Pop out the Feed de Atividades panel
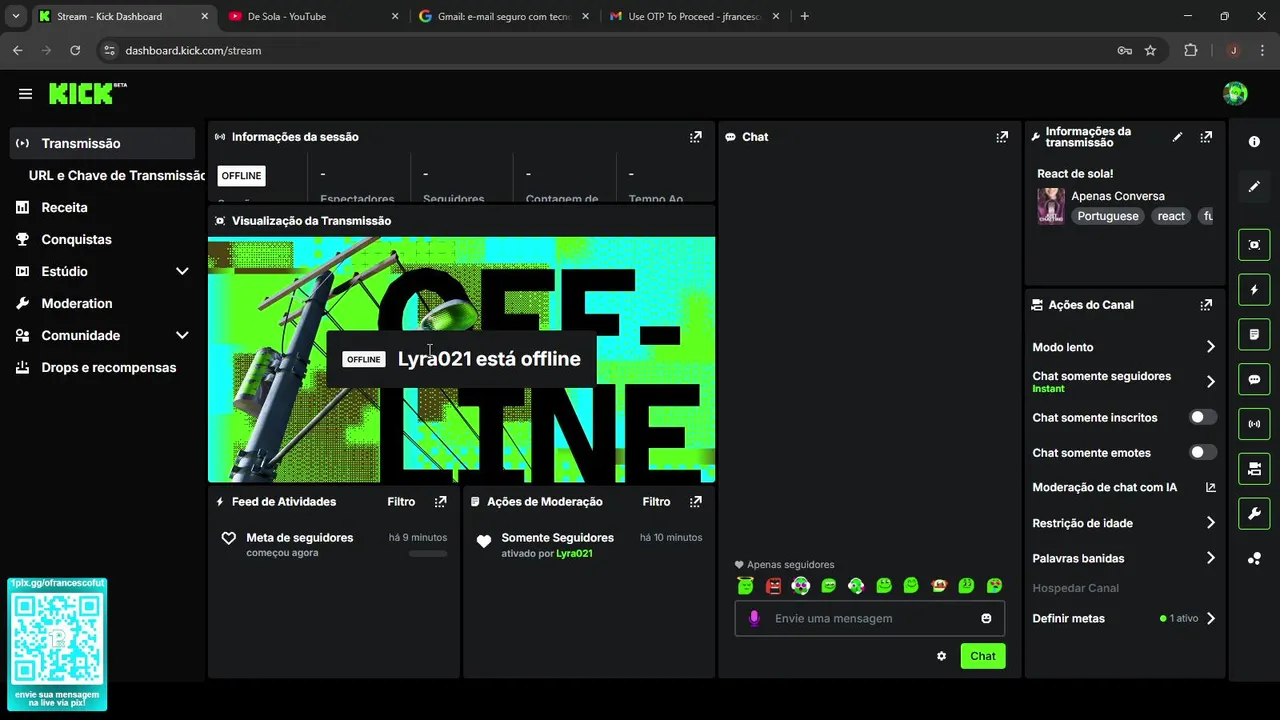Viewport: 1280px width, 720px height. 441,502
